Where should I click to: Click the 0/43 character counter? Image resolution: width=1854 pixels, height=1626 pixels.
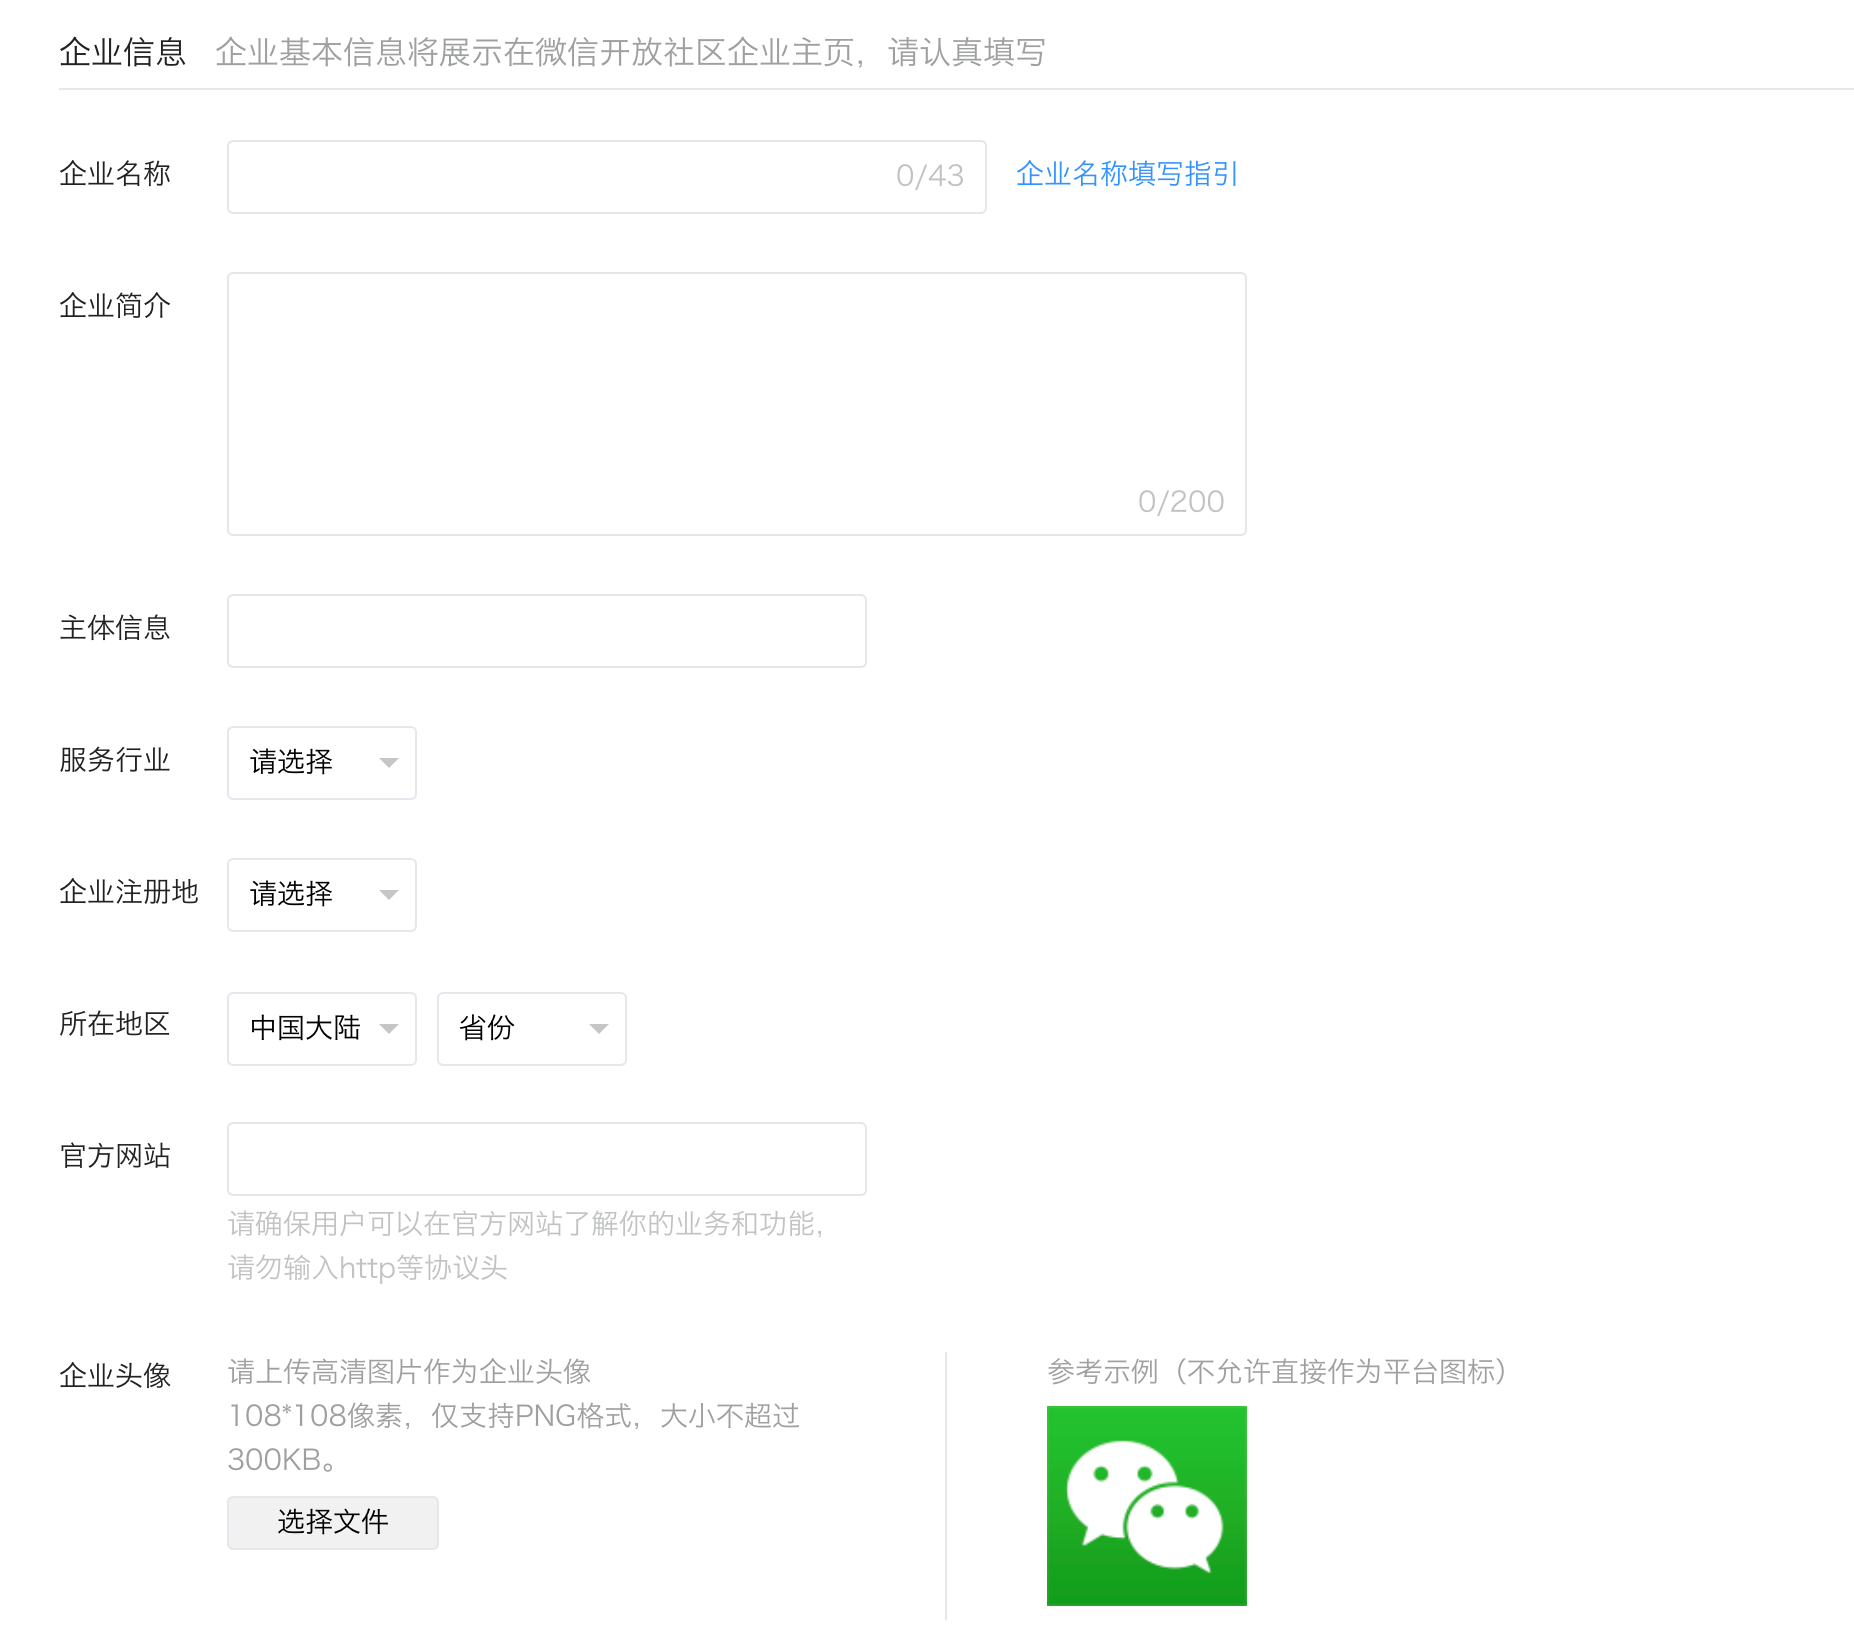click(929, 177)
